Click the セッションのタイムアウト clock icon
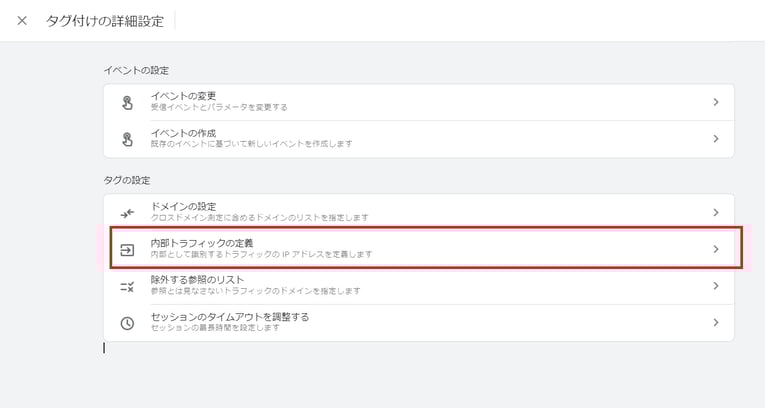 pyautogui.click(x=127, y=323)
